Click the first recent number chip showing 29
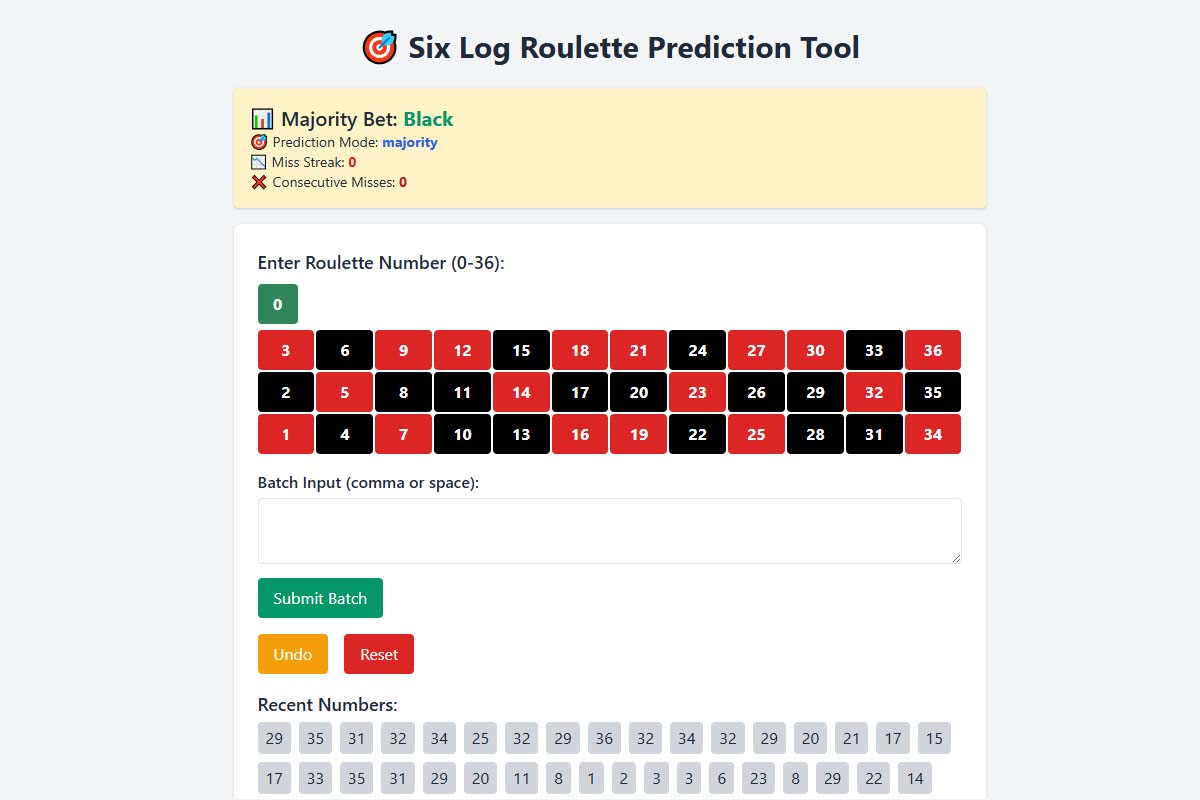1200x800 pixels. 274,738
